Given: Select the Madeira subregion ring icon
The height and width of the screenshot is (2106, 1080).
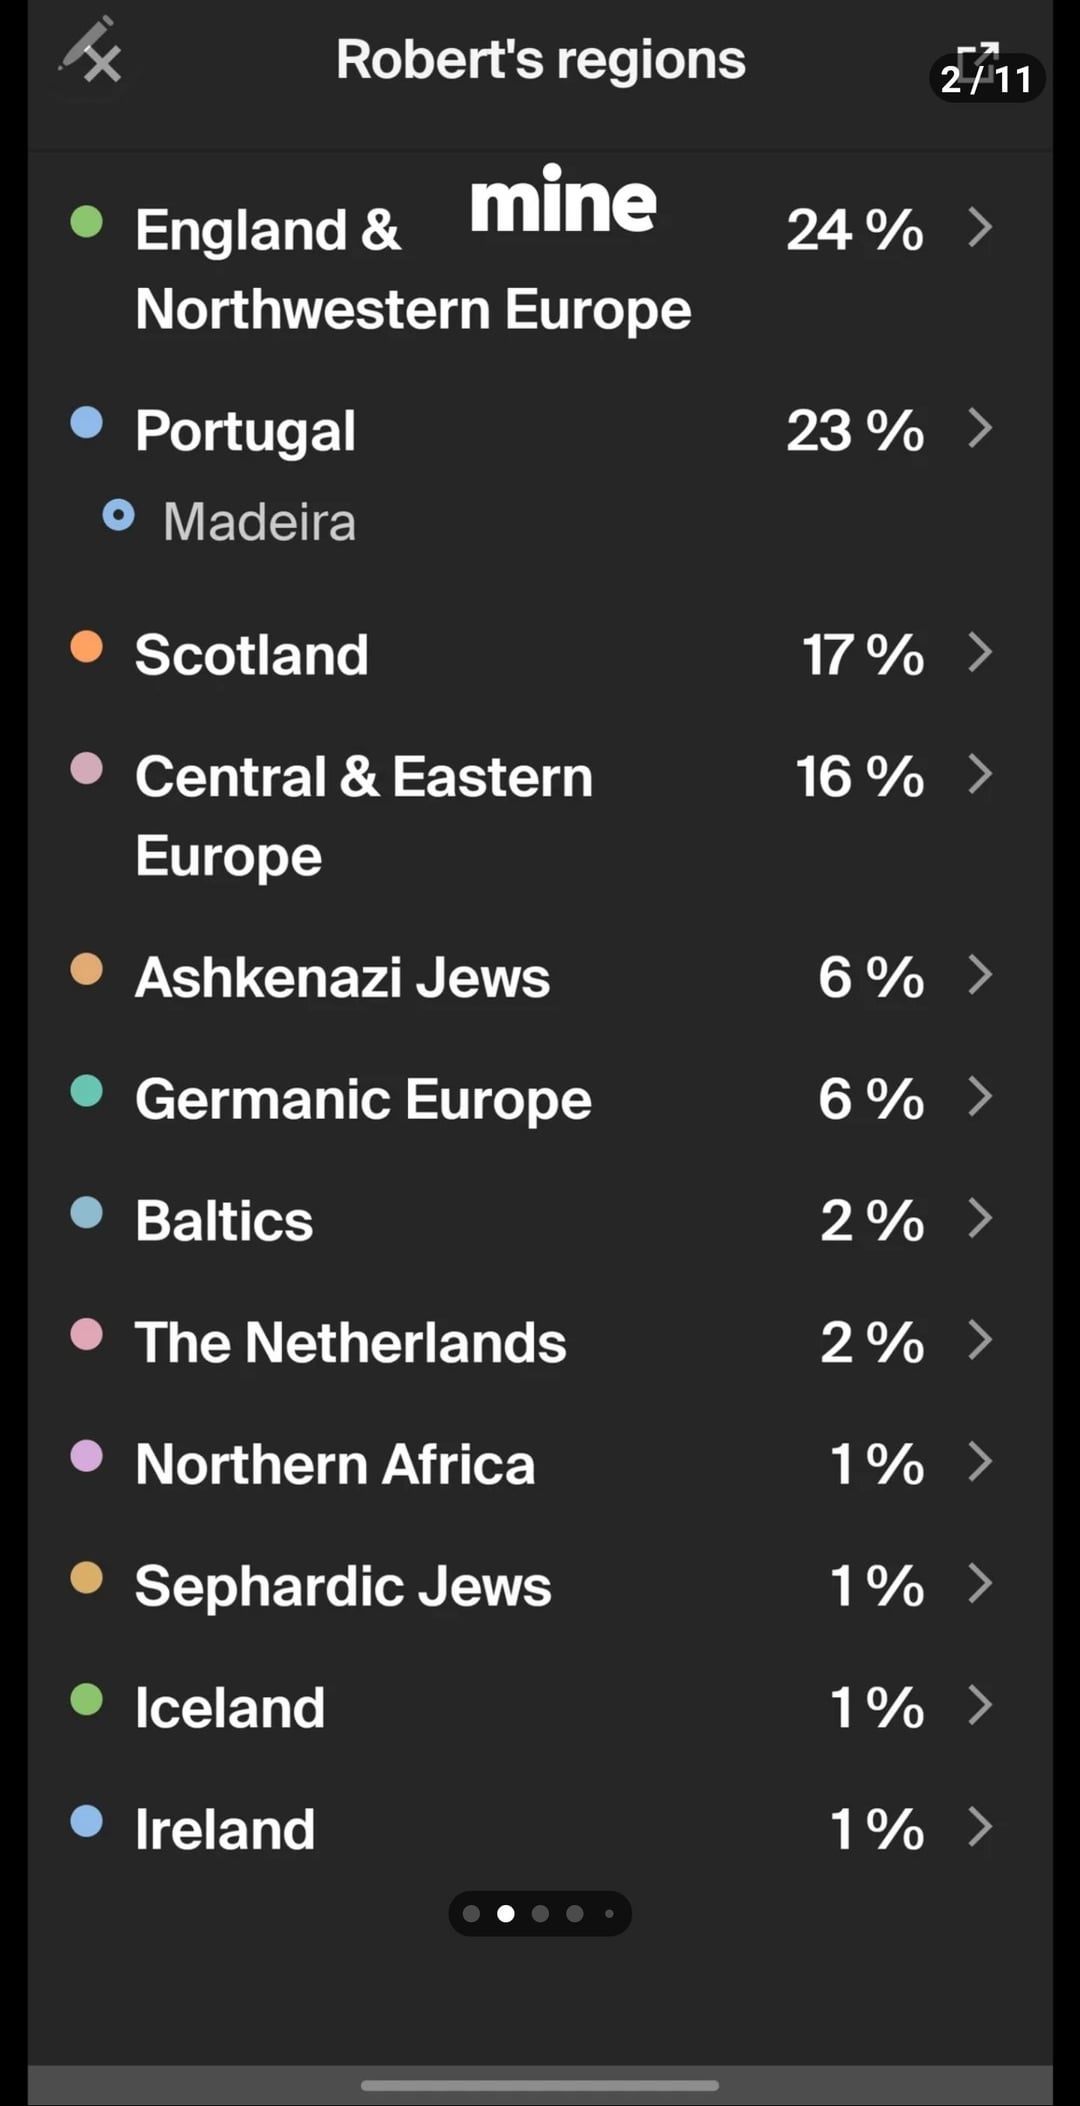Looking at the screenshot, I should point(118,516).
